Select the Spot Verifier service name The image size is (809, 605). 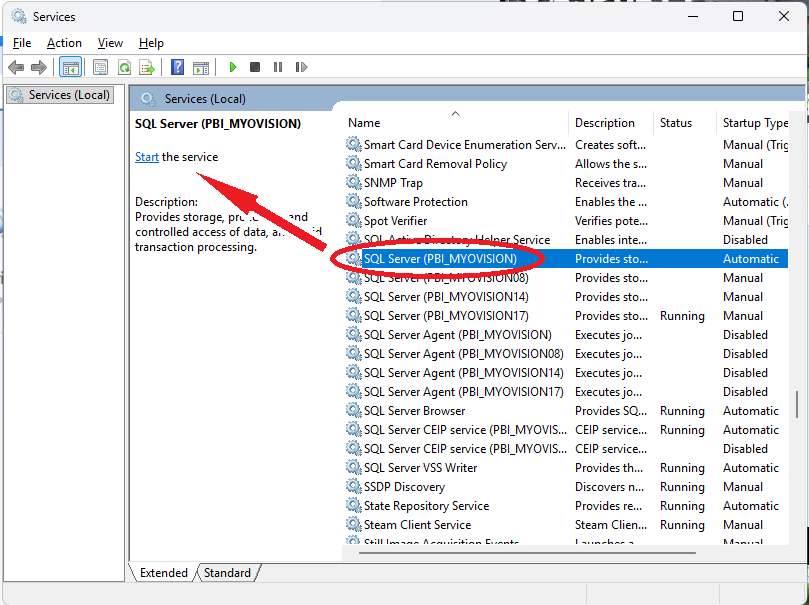395,221
